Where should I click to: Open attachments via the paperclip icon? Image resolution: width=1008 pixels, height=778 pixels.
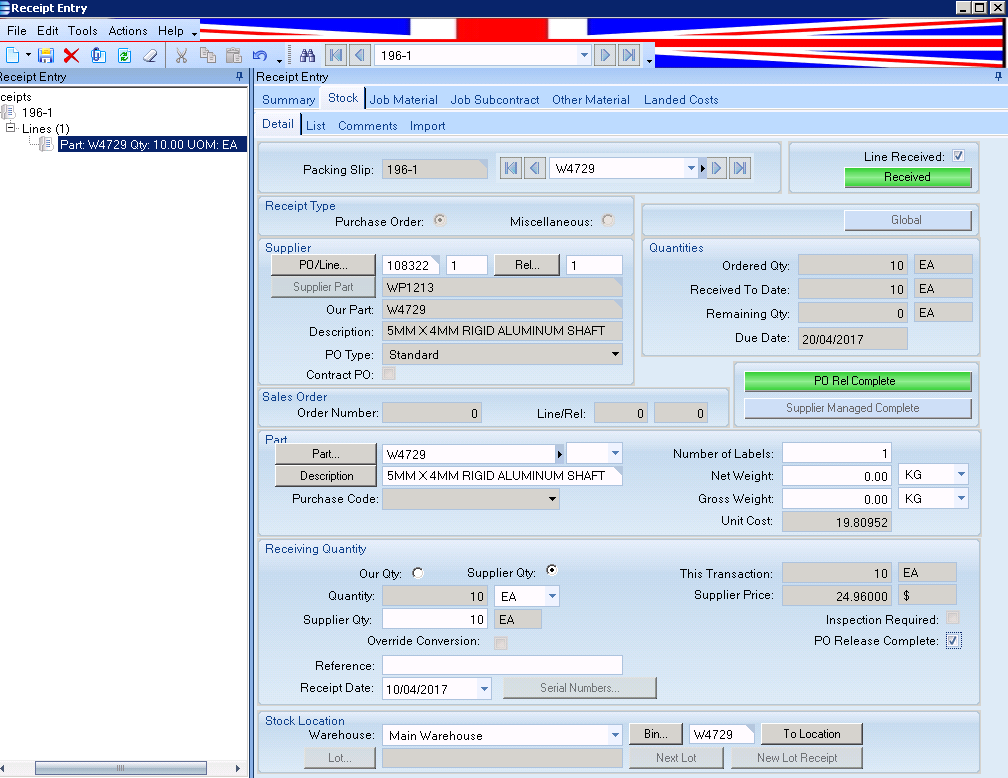98,55
